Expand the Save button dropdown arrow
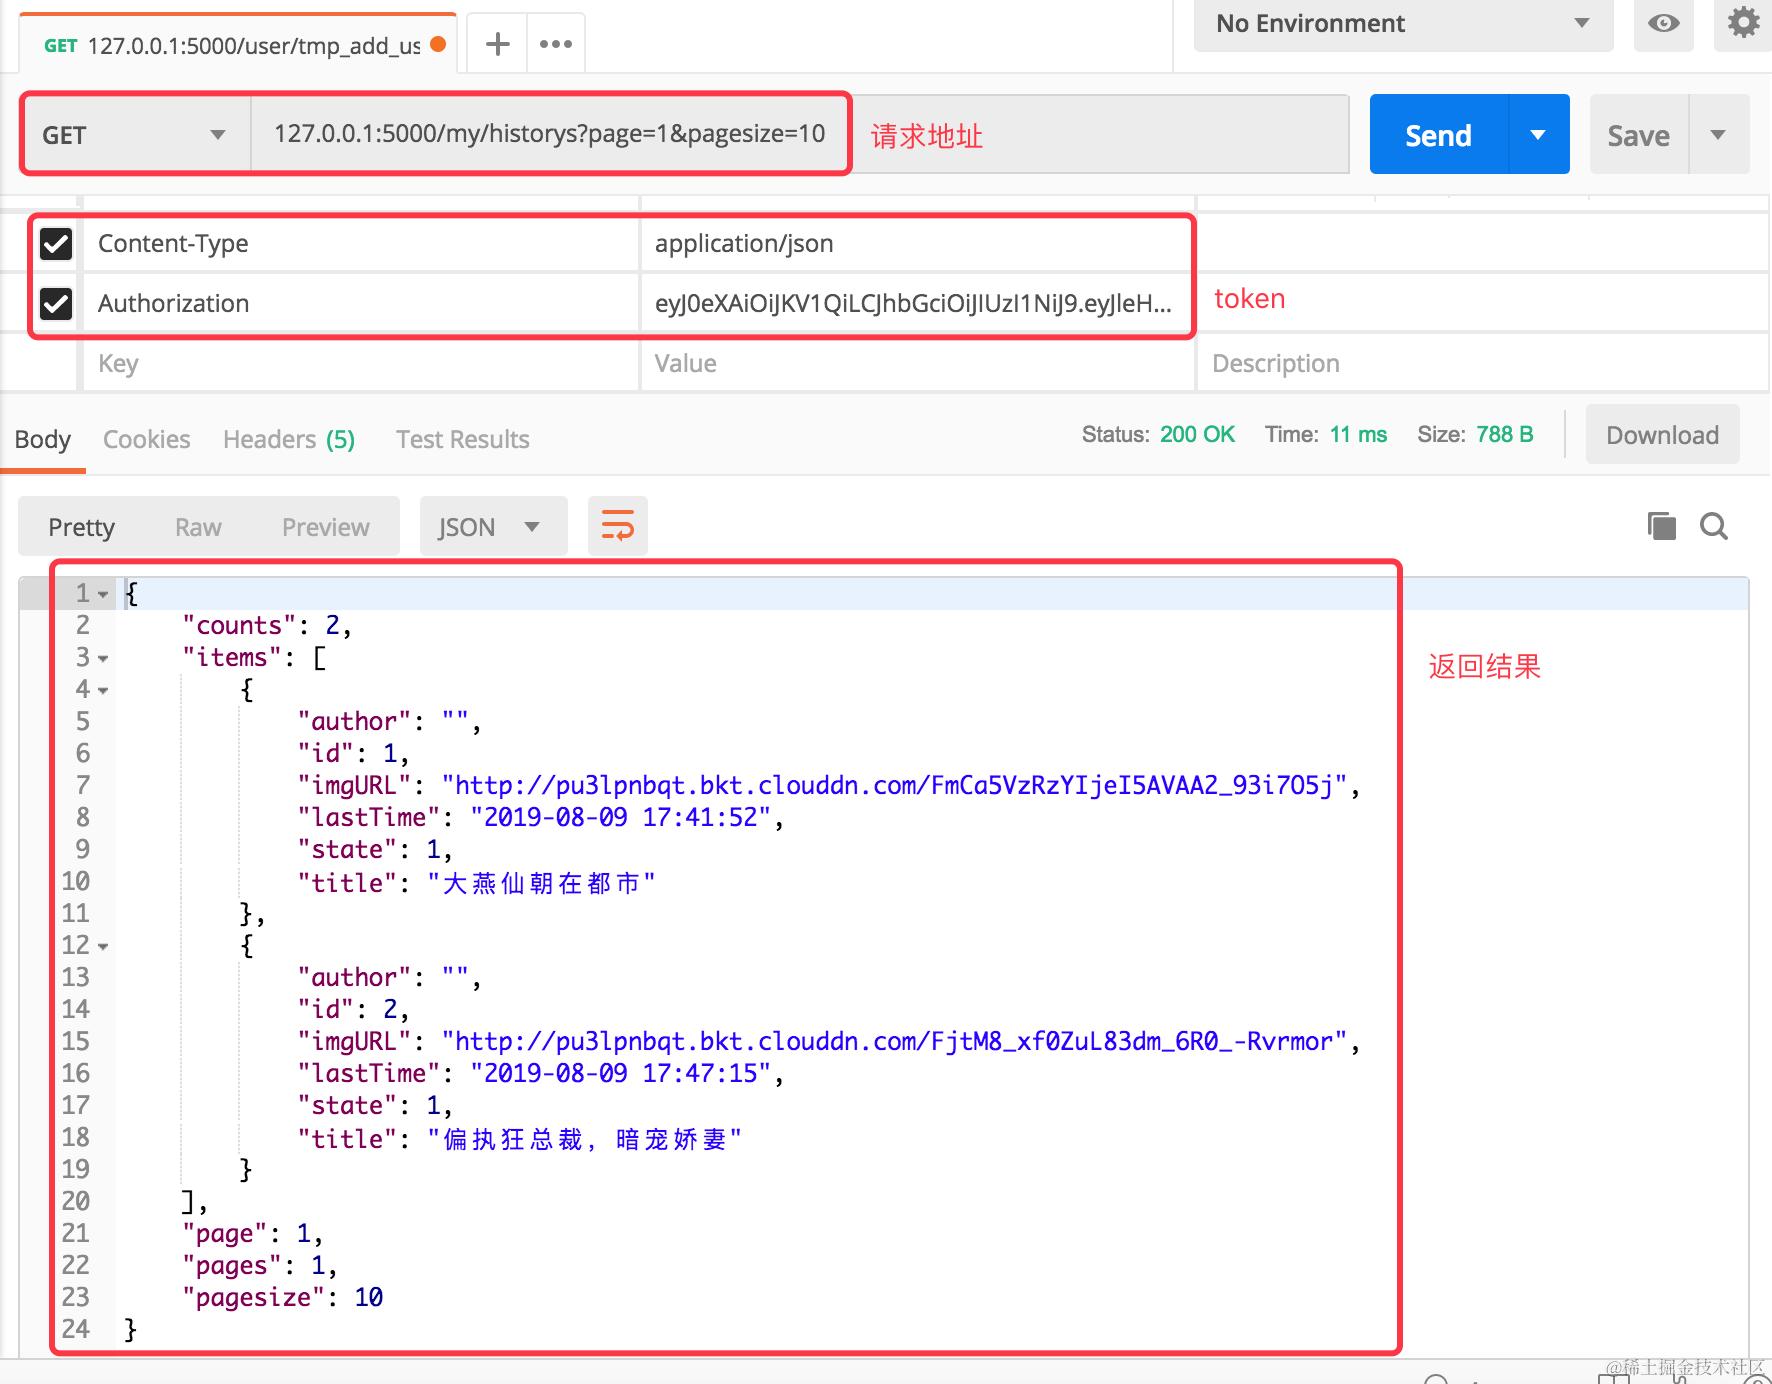 [1719, 135]
